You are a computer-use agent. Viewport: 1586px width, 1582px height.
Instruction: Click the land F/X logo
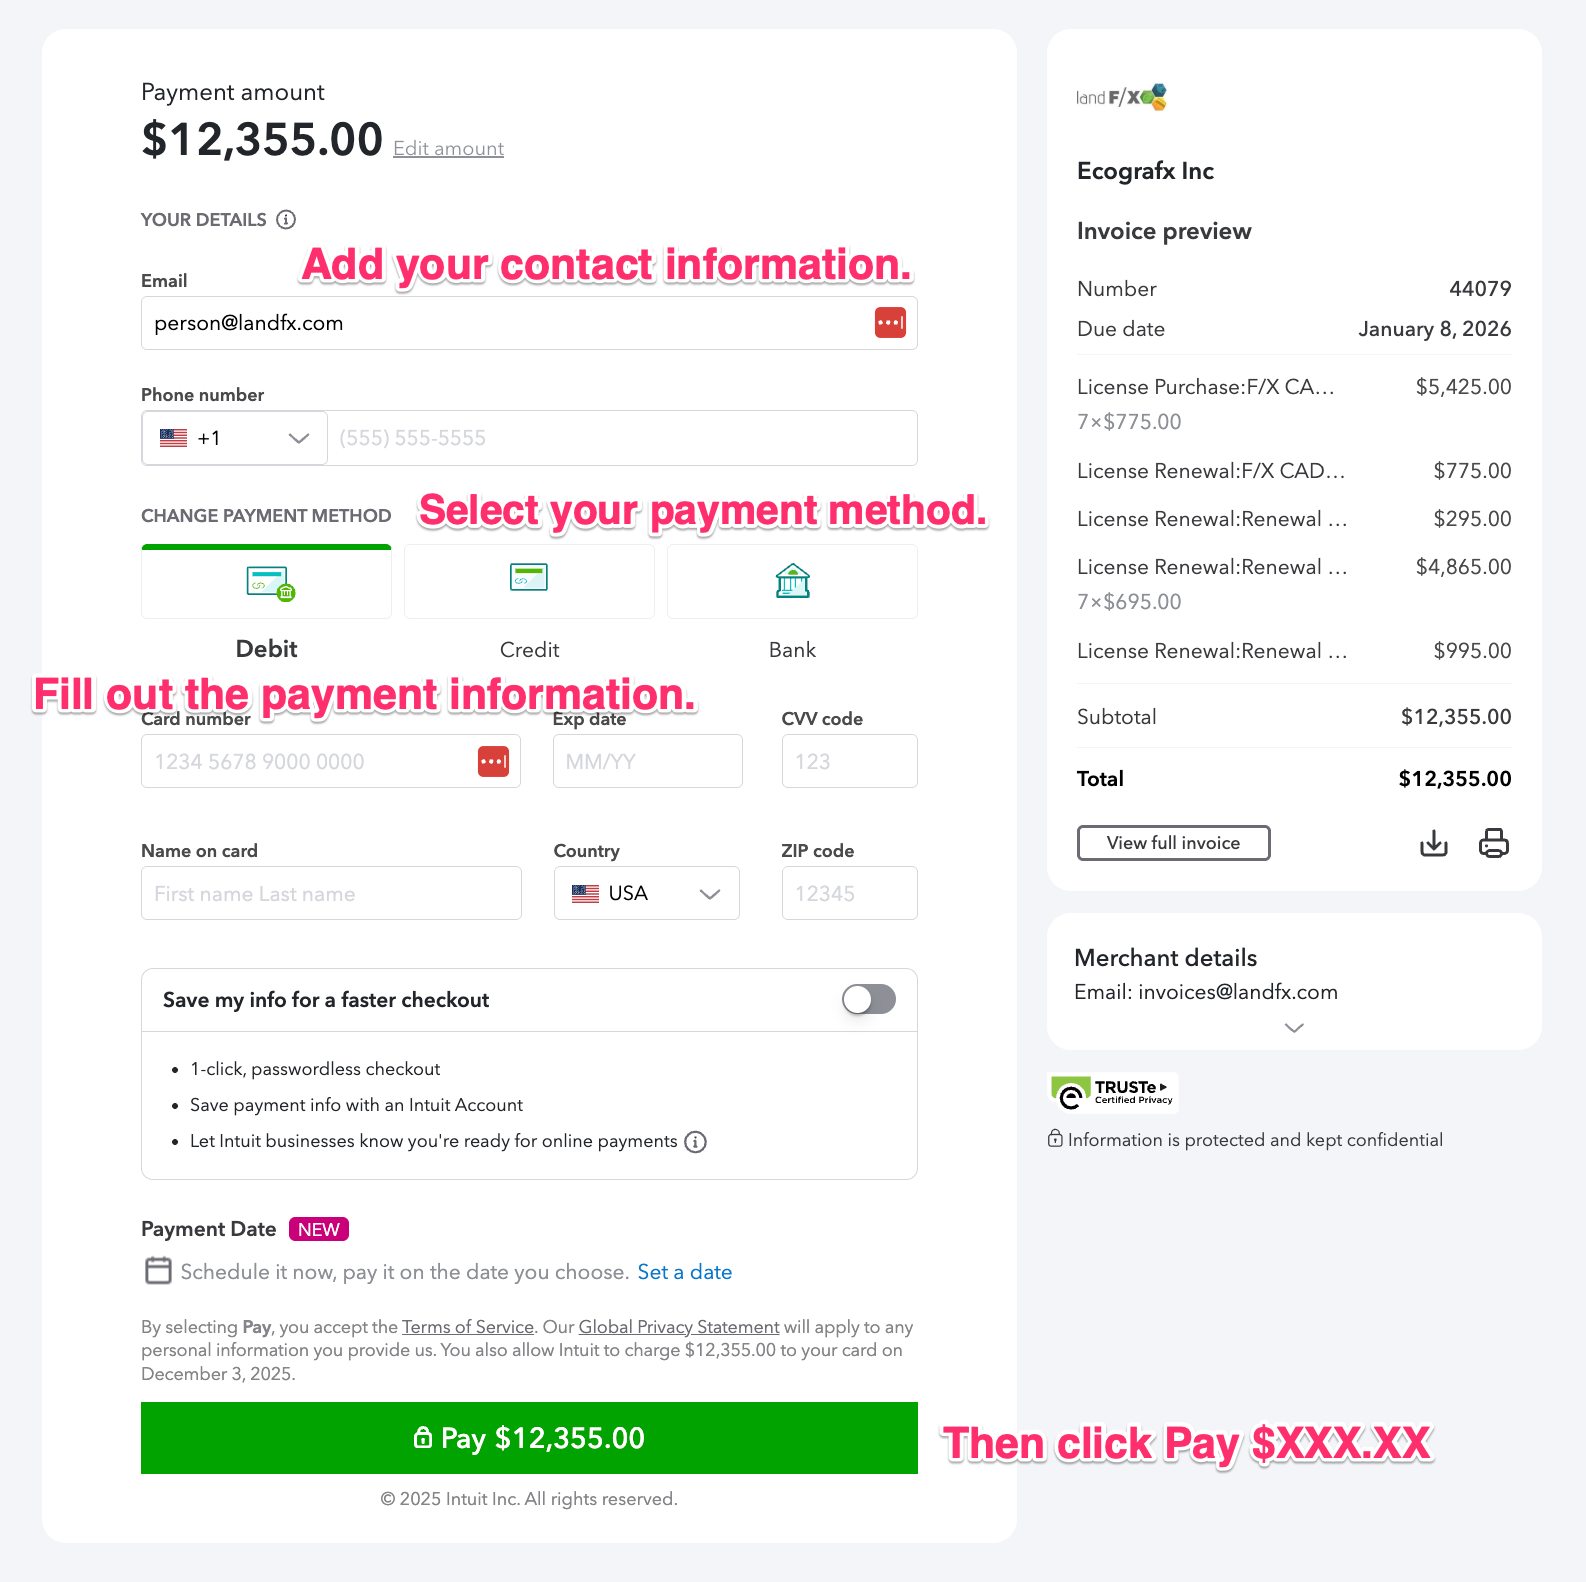click(x=1120, y=96)
